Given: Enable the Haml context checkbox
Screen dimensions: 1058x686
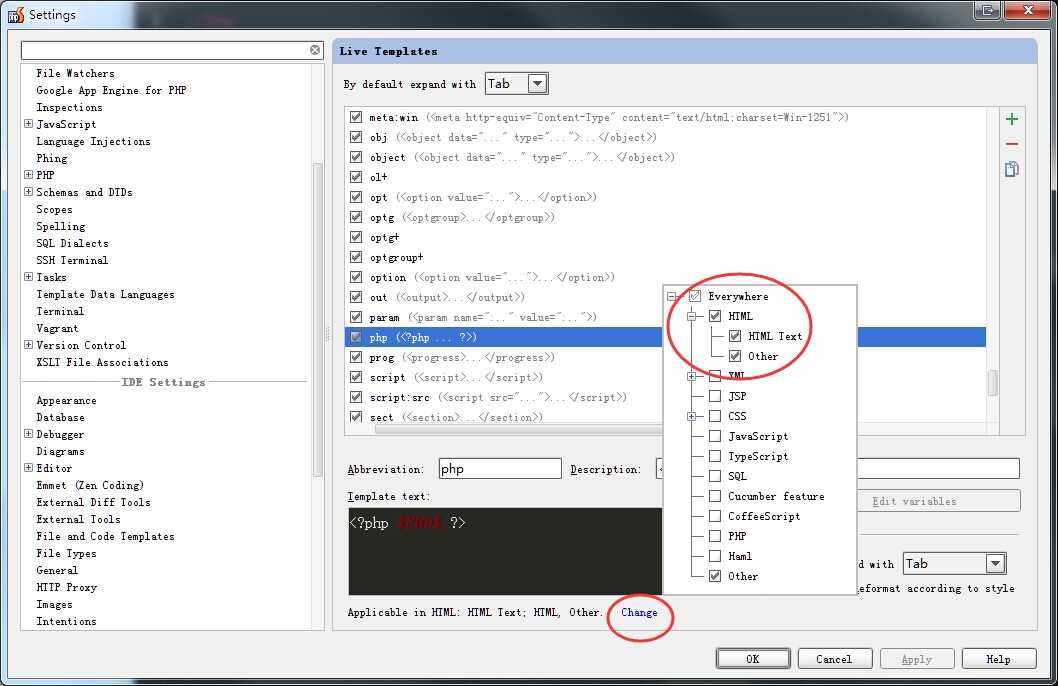Looking at the screenshot, I should pyautogui.click(x=715, y=556).
